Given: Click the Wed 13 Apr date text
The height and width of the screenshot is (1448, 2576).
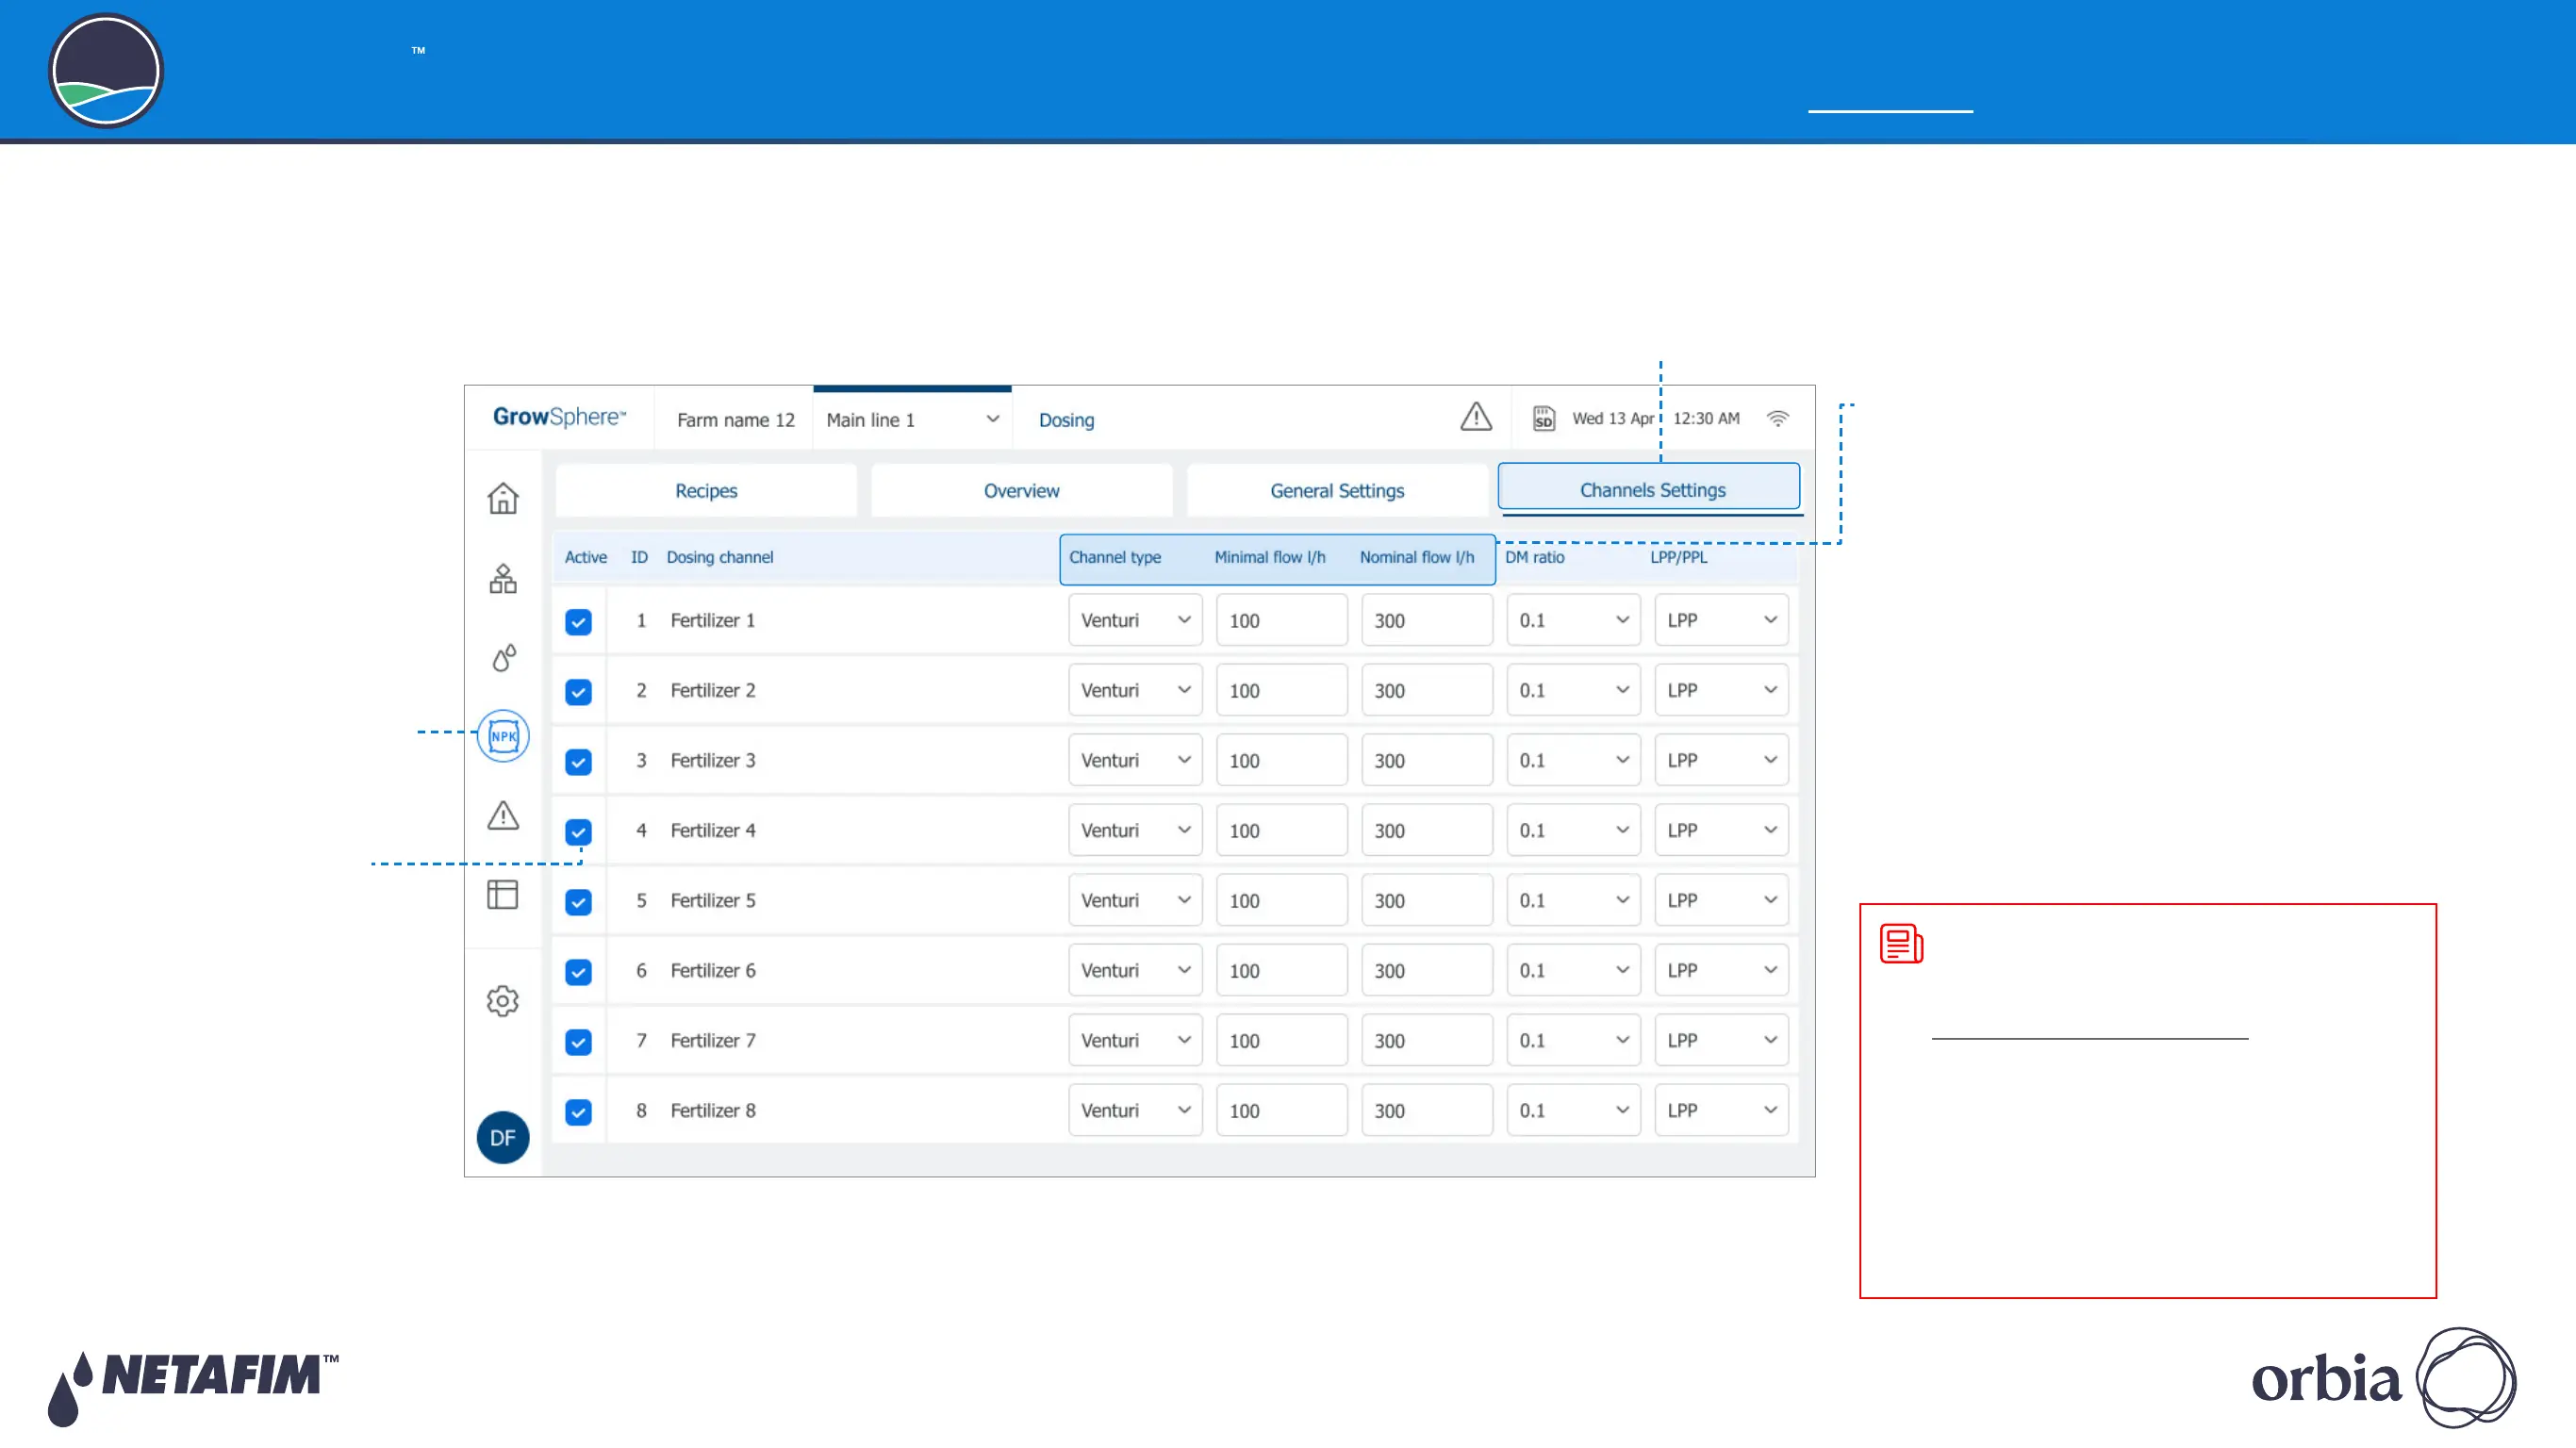Looking at the screenshot, I should (x=1613, y=418).
